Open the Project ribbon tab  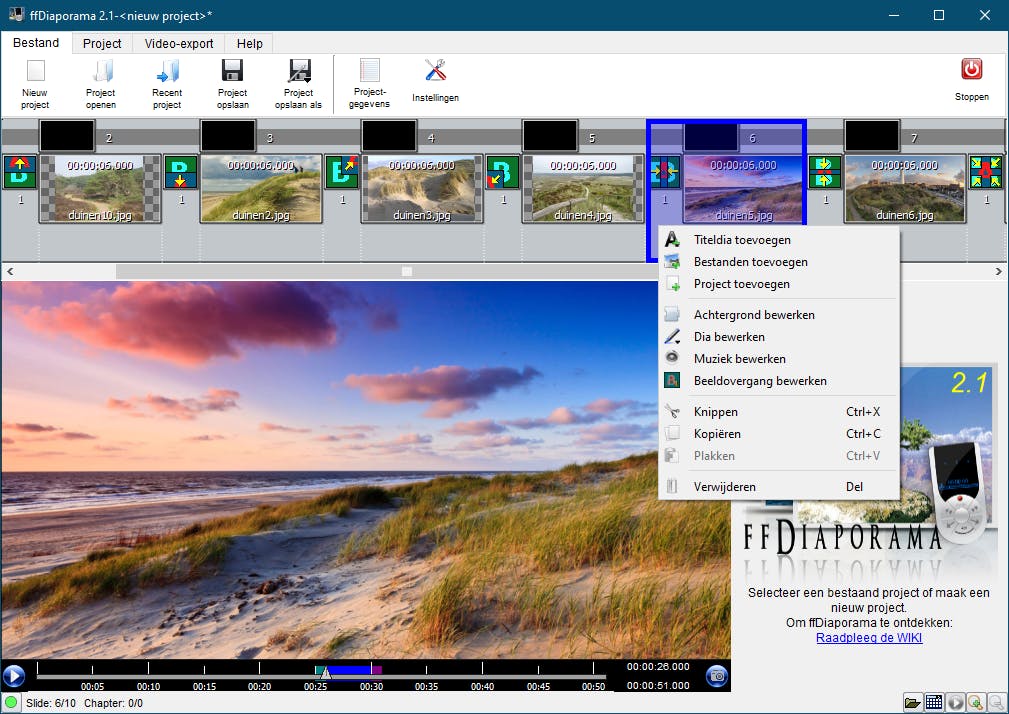point(102,44)
